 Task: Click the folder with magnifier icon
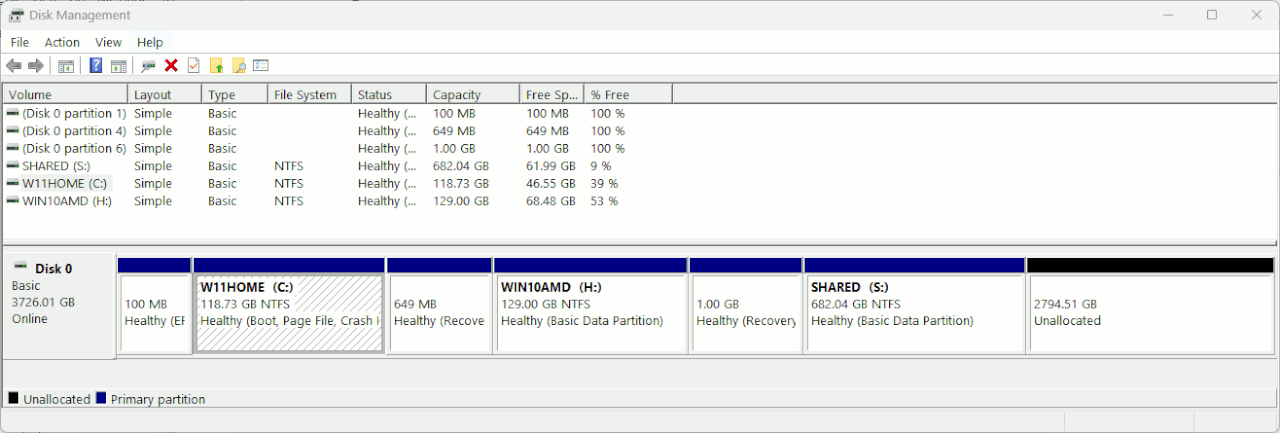point(239,66)
